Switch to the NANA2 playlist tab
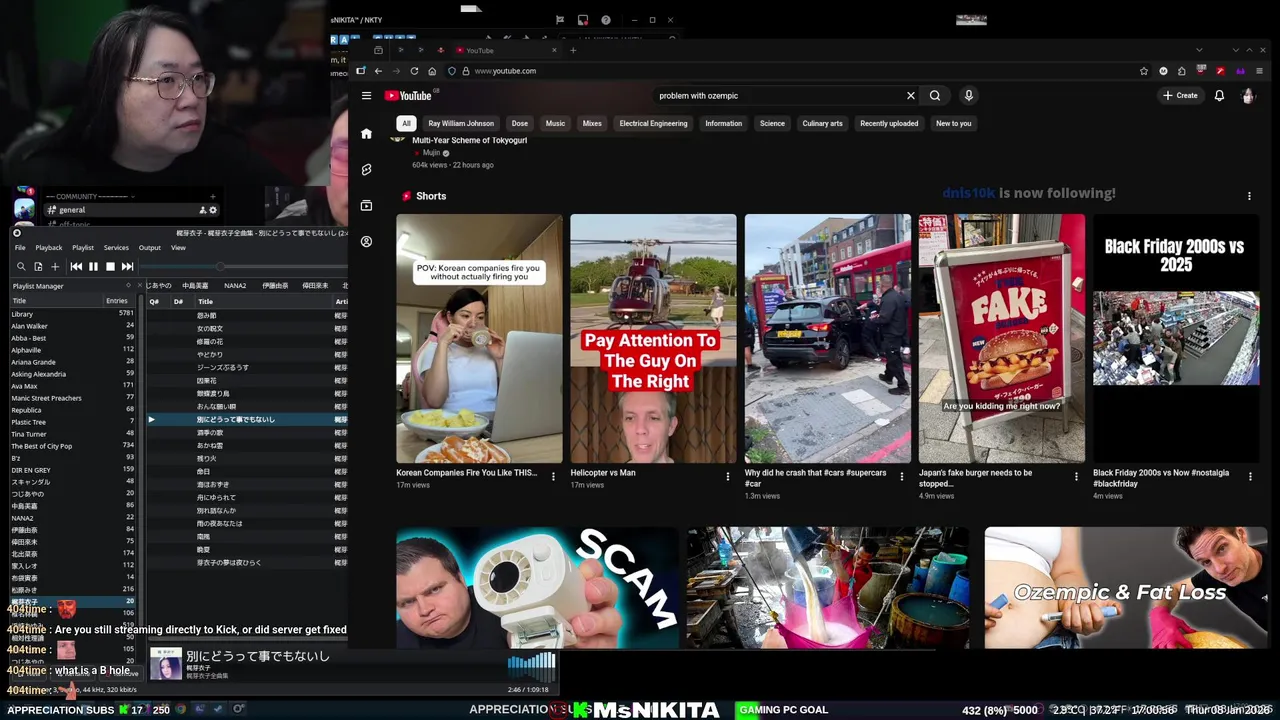The width and height of the screenshot is (1280, 720). click(235, 286)
